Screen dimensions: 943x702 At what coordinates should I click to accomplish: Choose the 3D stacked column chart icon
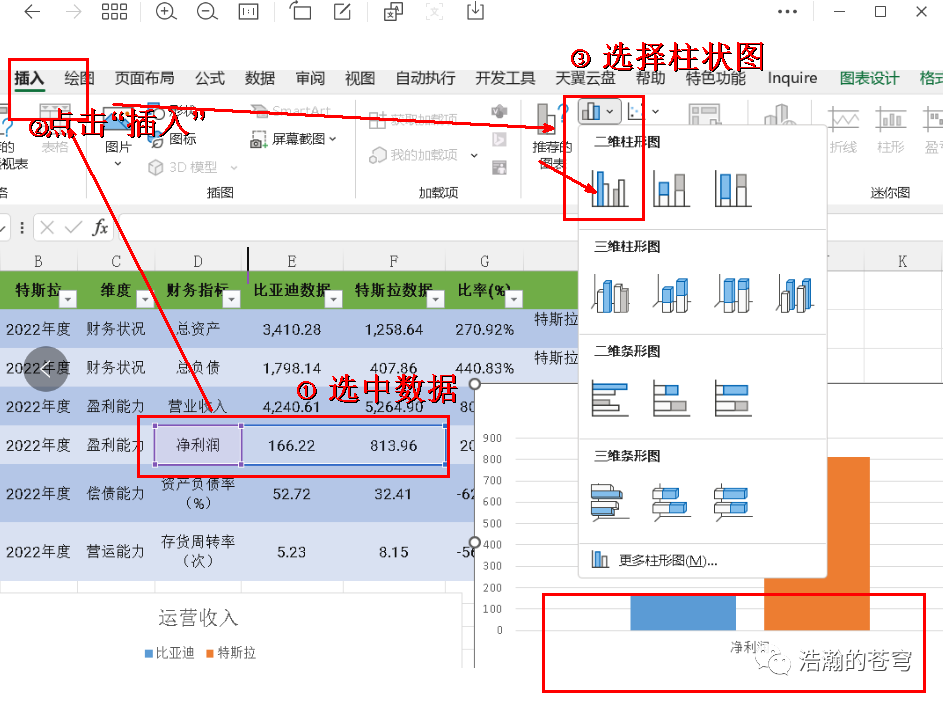tap(672, 294)
